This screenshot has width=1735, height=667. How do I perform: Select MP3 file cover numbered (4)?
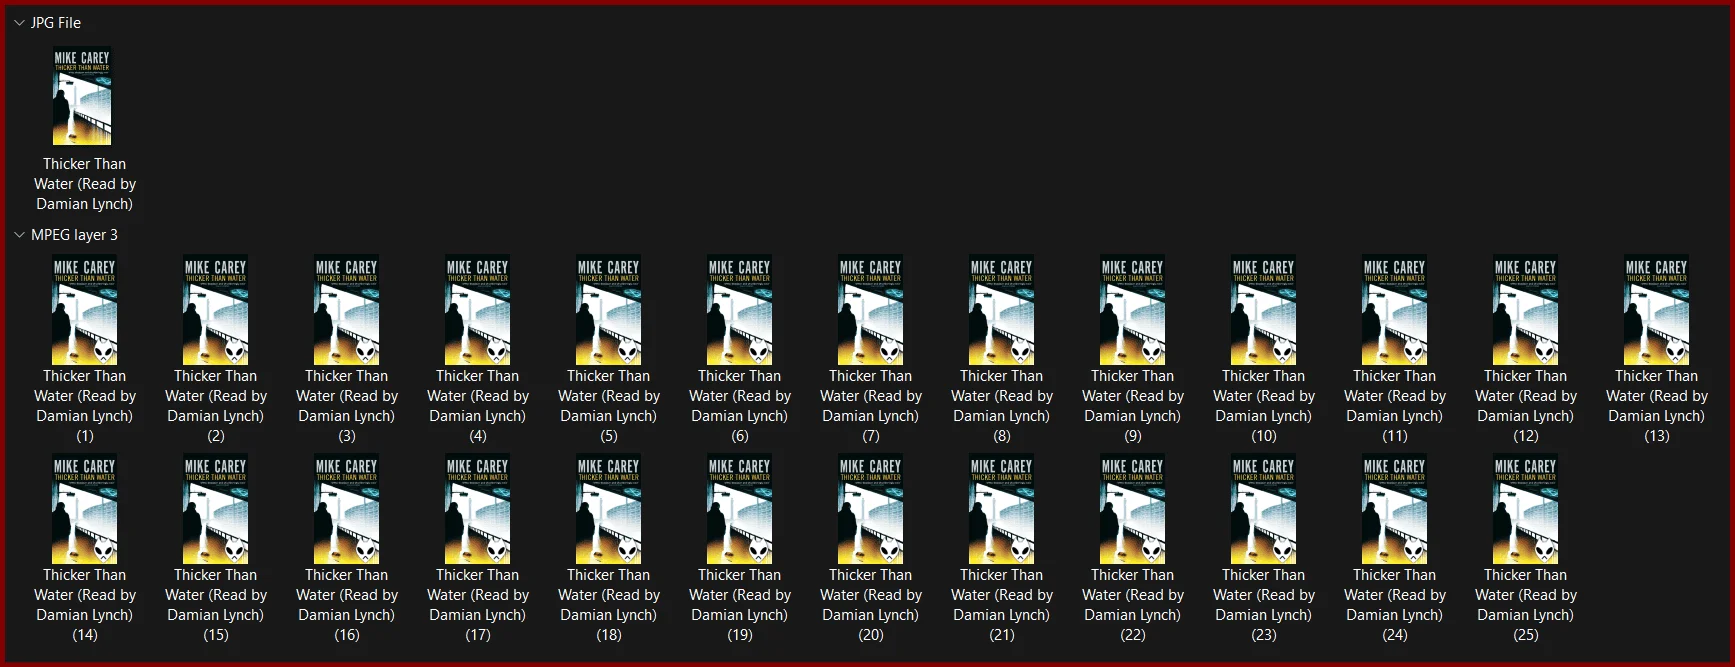coord(478,310)
